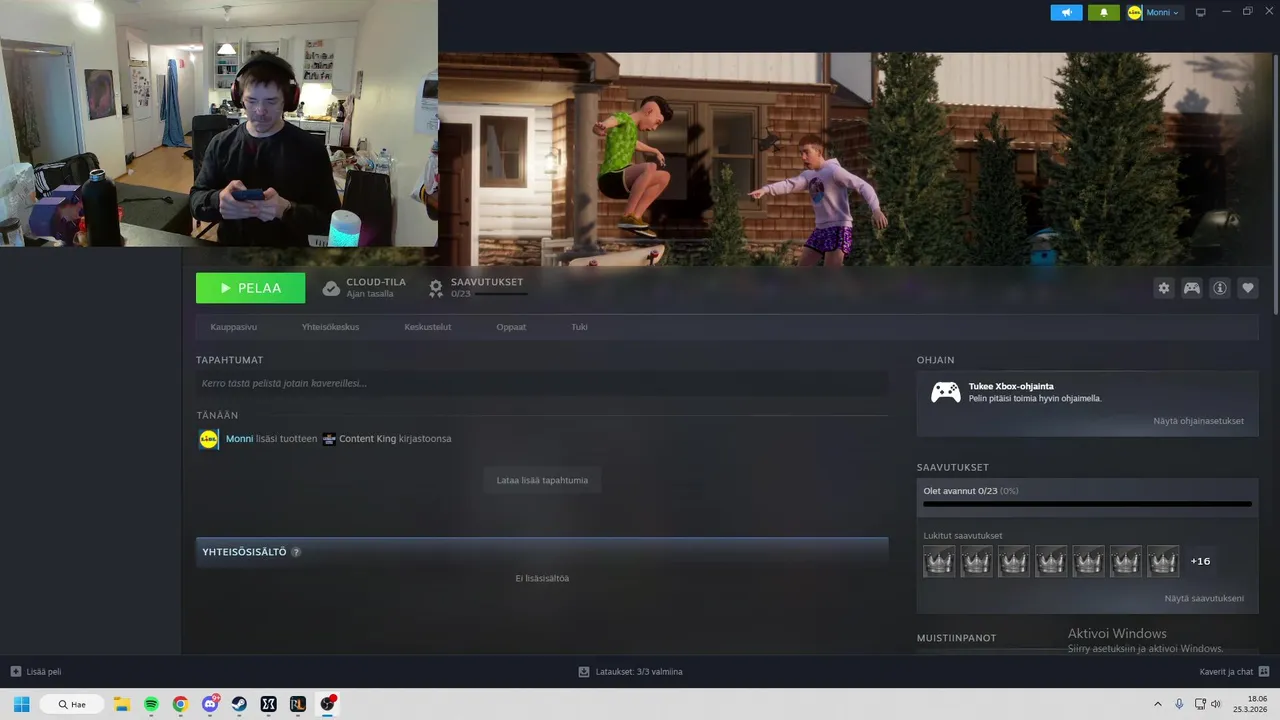Click the green Pelaa play button
Viewport: 1280px width, 720px height.
[250, 288]
